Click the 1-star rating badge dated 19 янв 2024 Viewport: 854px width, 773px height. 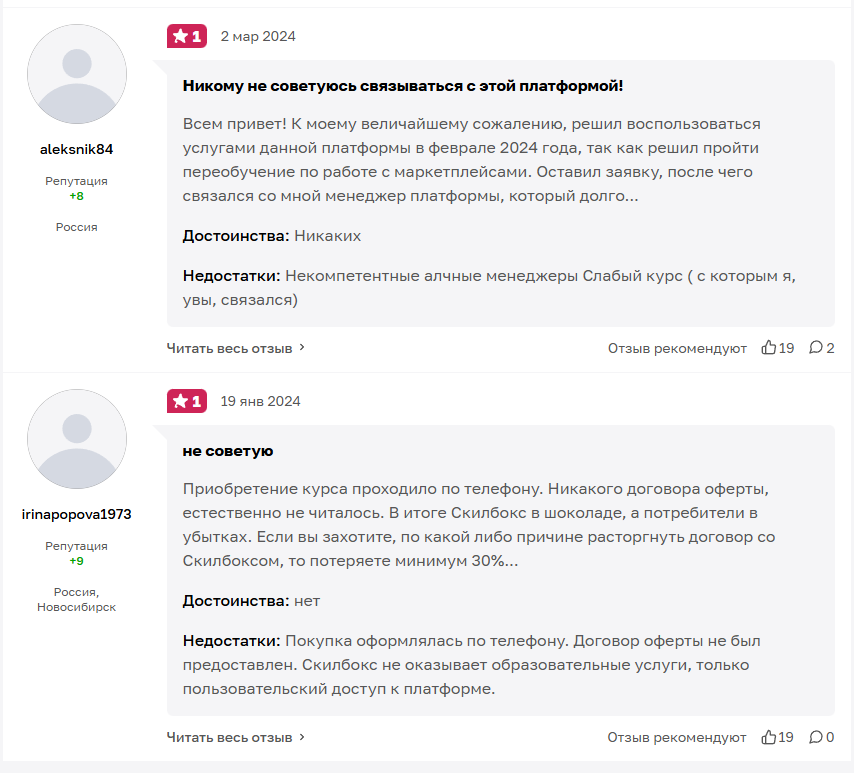tap(186, 401)
